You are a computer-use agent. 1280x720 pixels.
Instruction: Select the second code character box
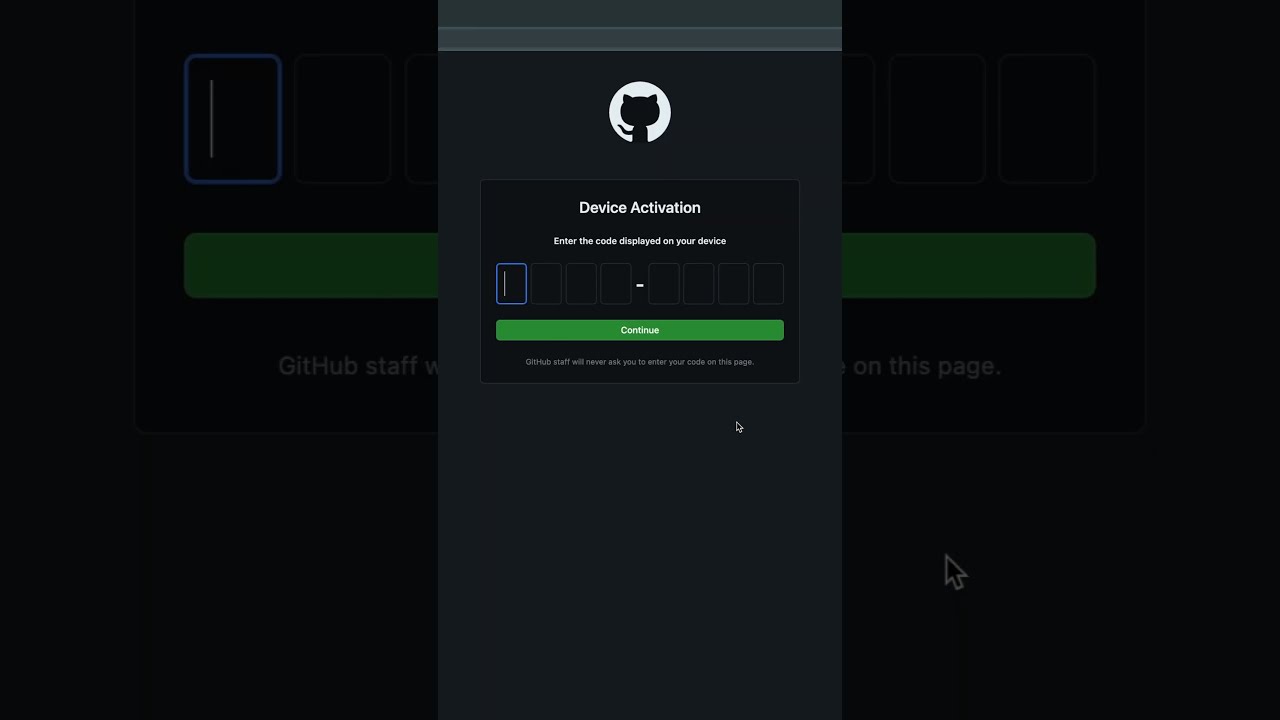(x=546, y=284)
